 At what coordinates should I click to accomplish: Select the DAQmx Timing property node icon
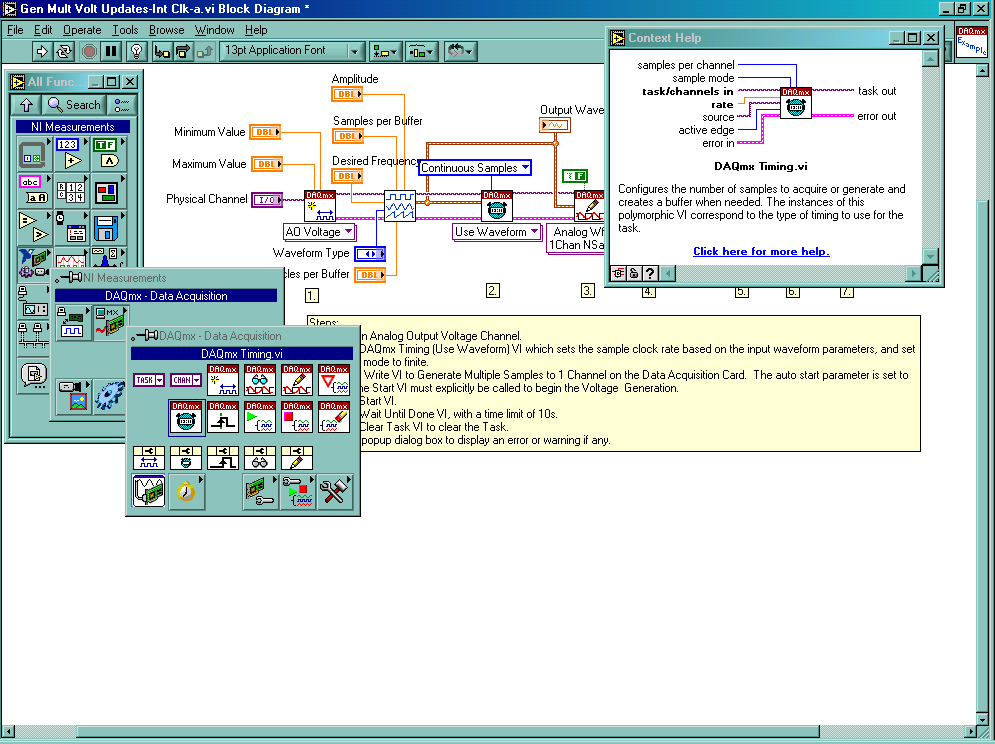click(186, 458)
